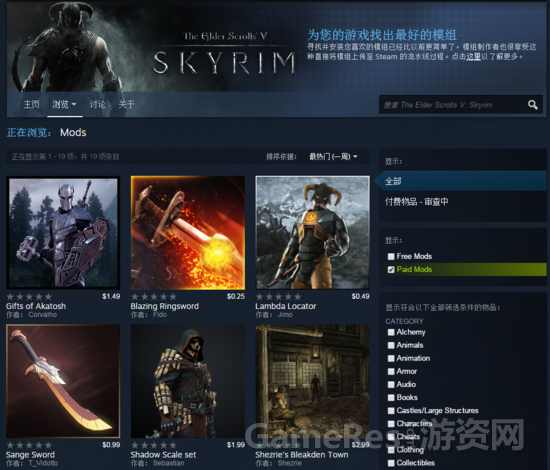Click the star rating of Lambda Locator

(x=279, y=297)
